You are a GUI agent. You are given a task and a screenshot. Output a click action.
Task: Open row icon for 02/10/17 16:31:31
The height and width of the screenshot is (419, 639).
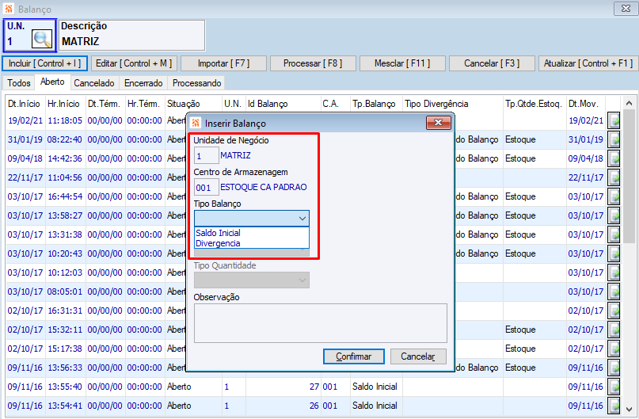(613, 311)
